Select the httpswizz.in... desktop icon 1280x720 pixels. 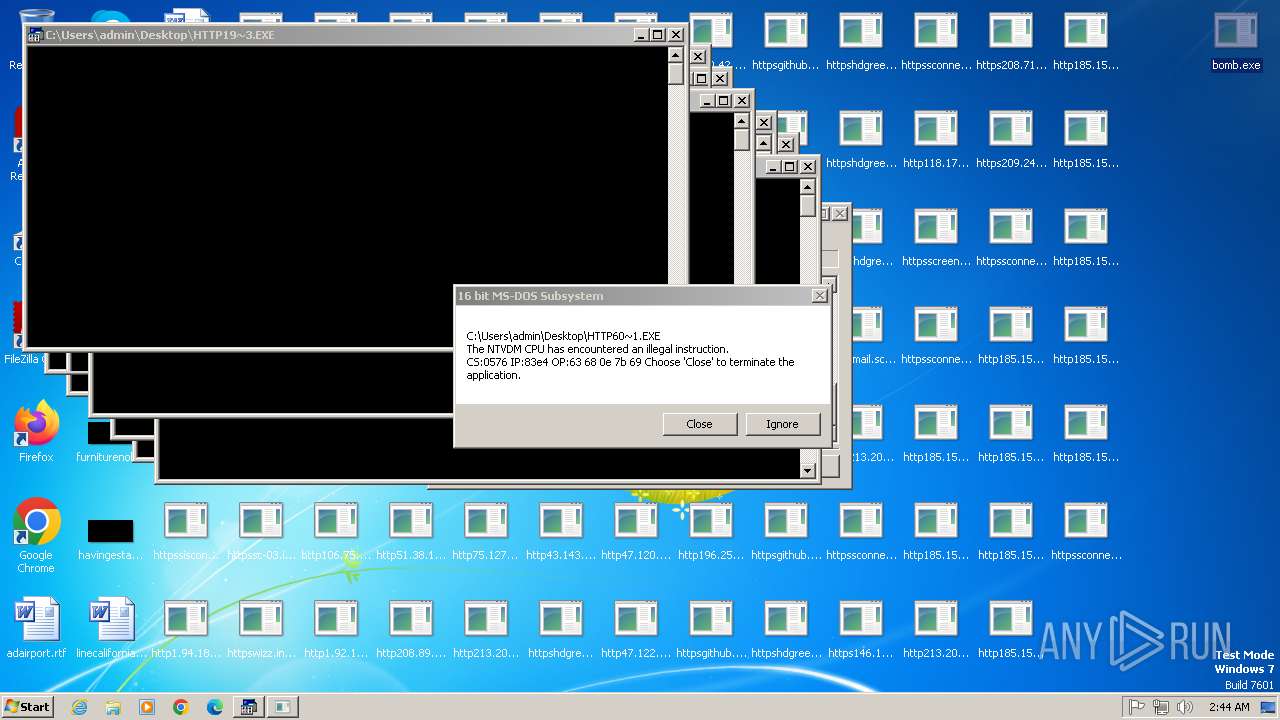tap(261, 630)
